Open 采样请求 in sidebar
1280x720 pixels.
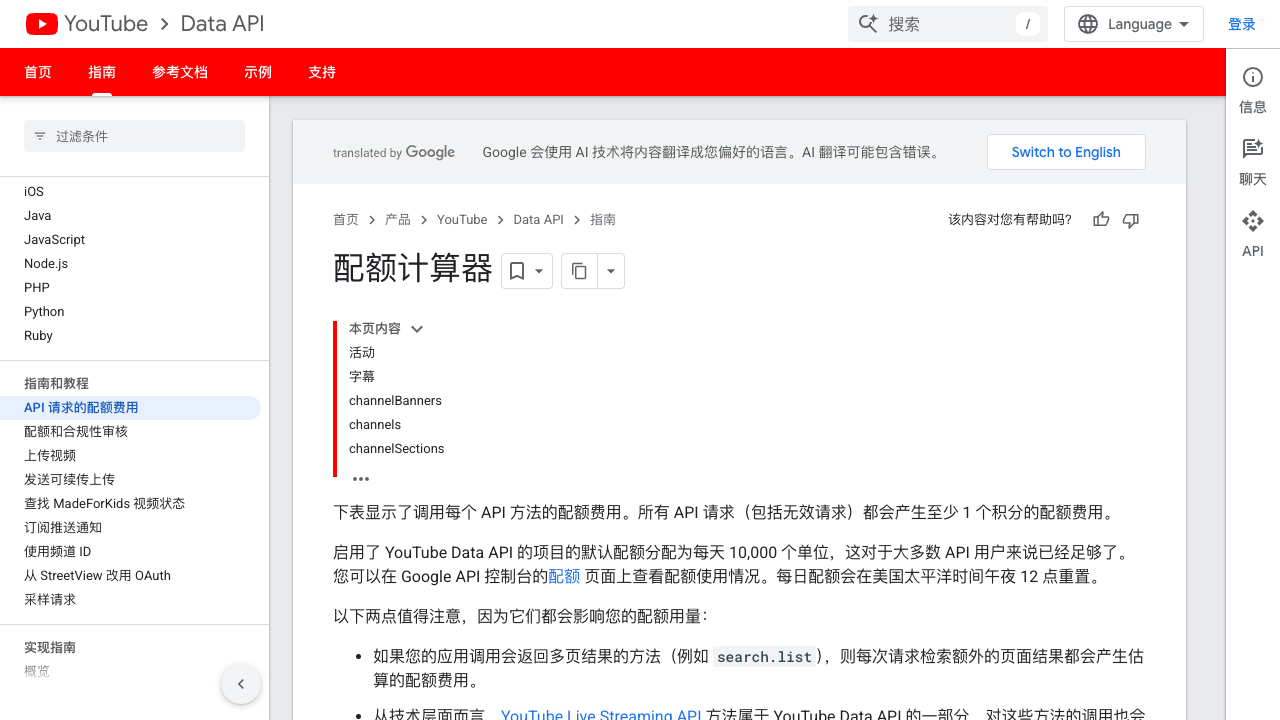click(x=50, y=600)
